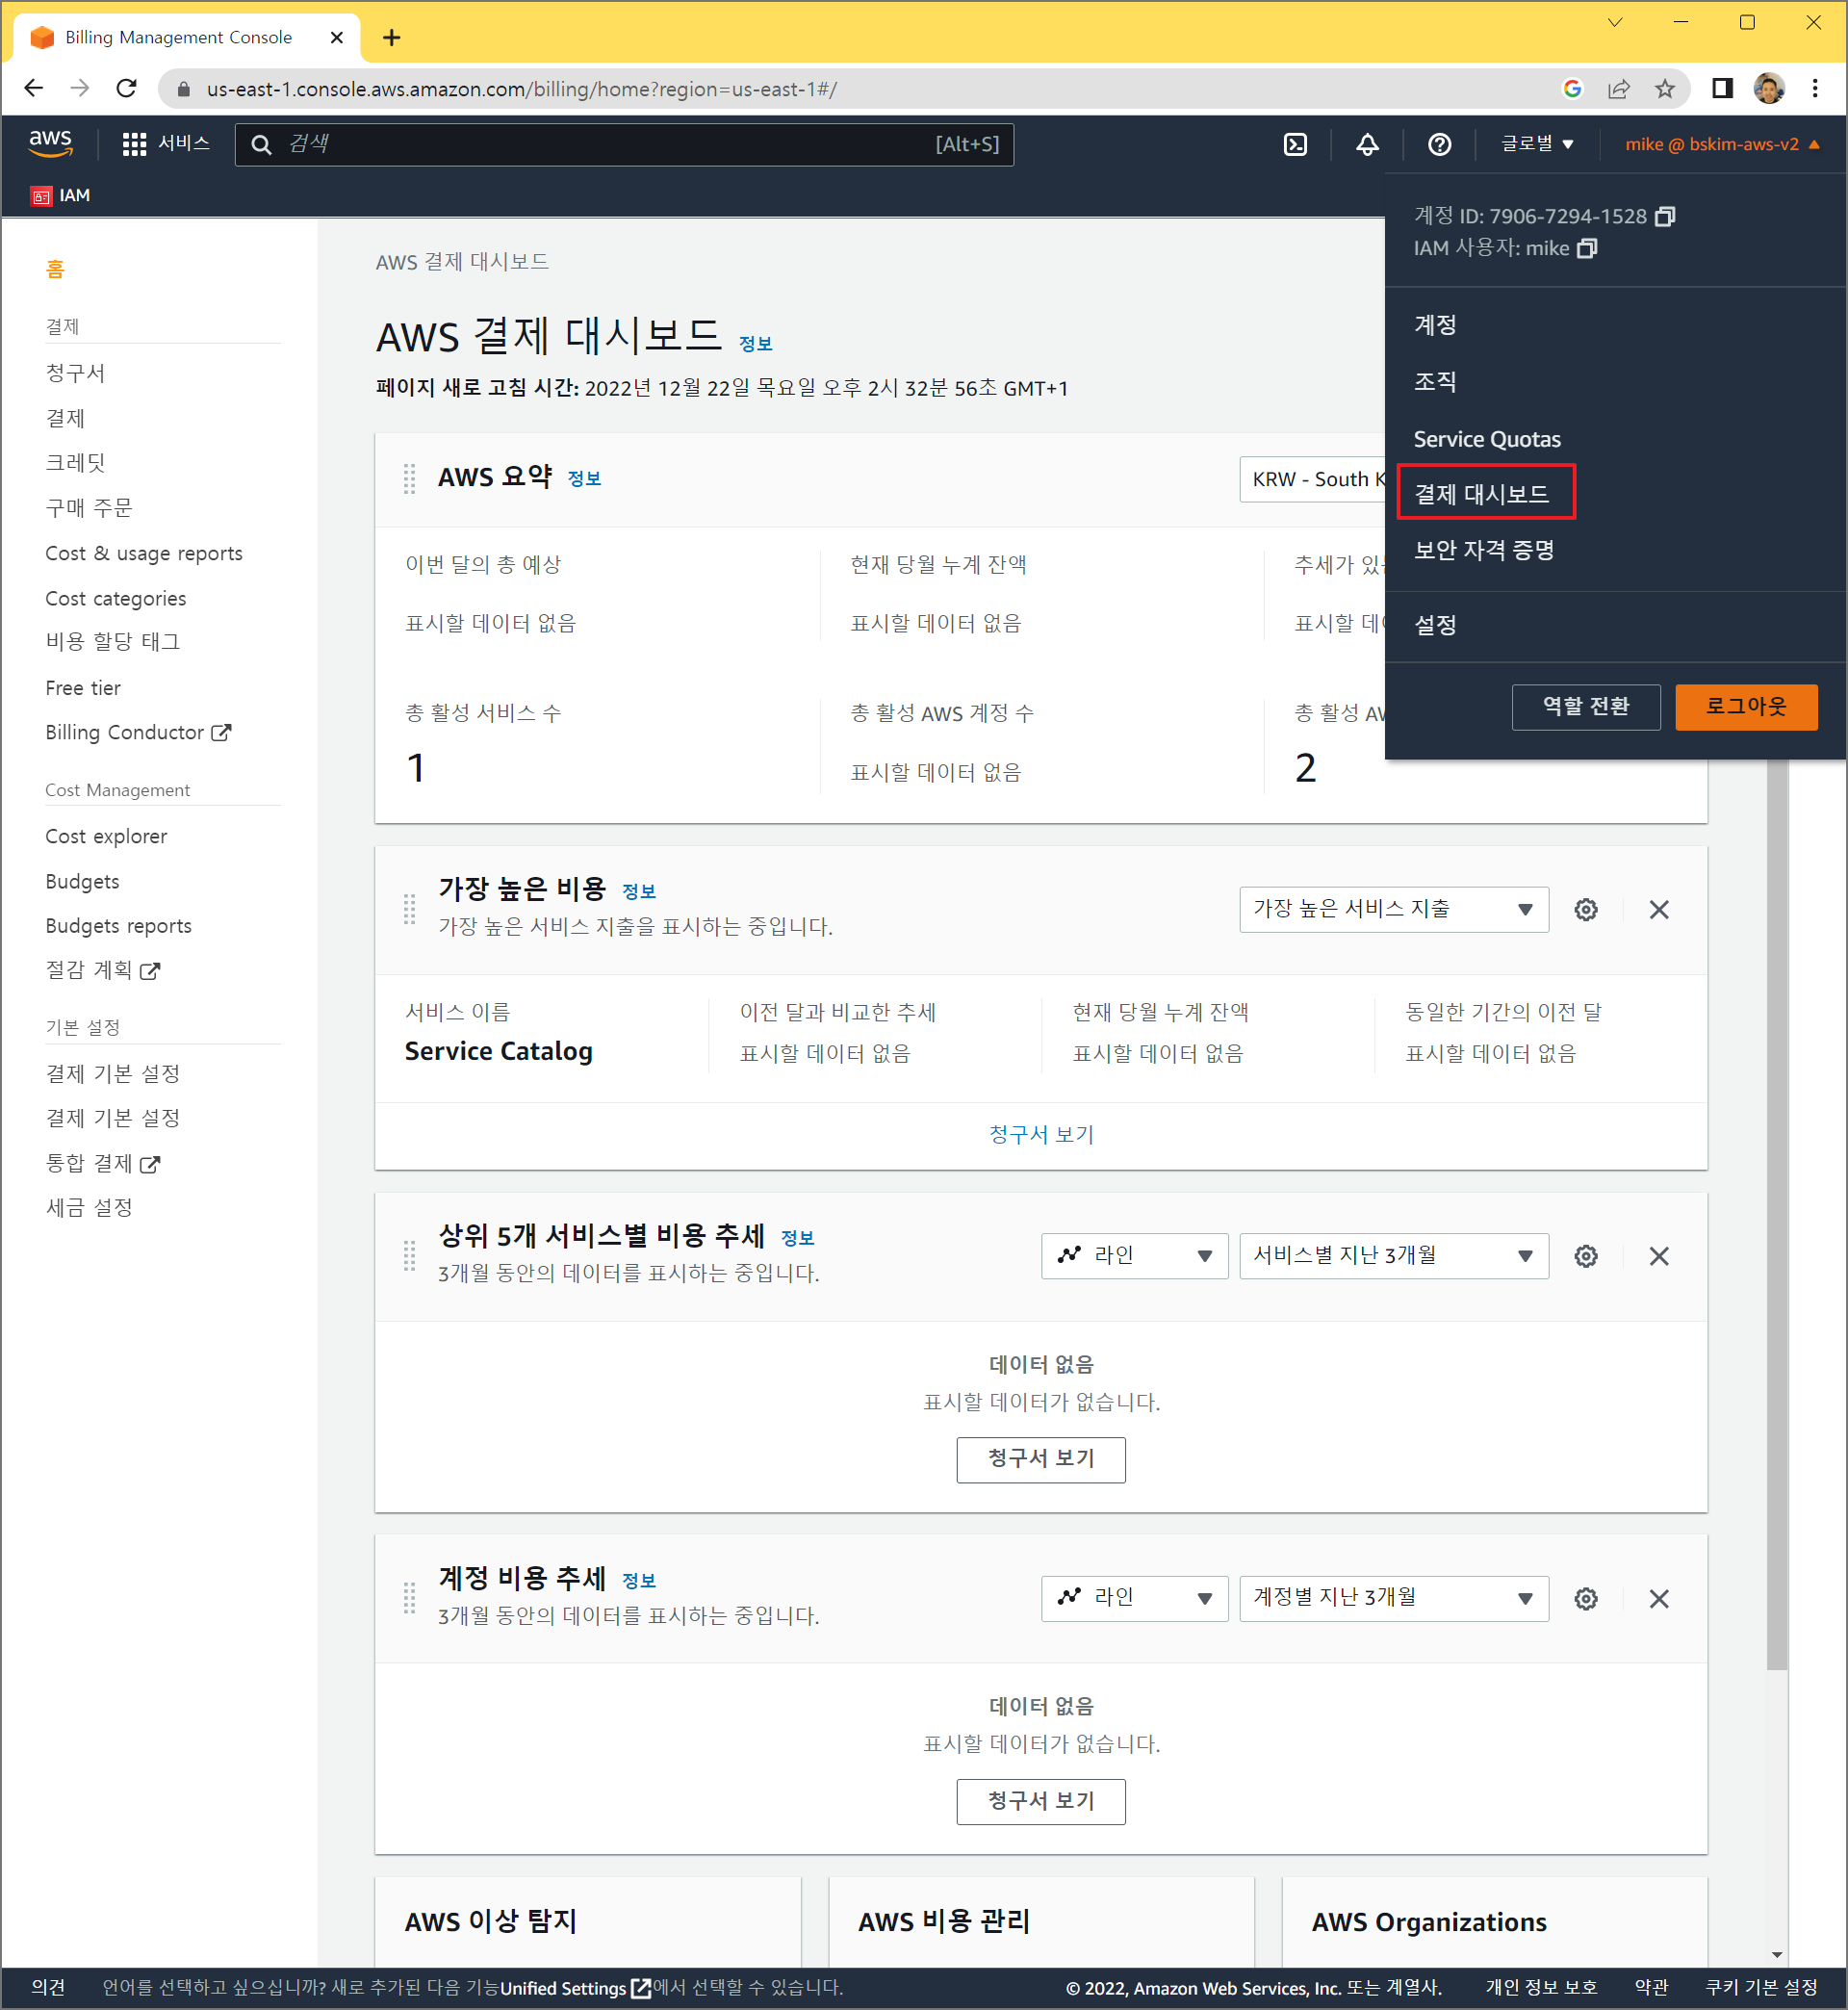Open Free tier in the left sidebar
This screenshot has height=2010, width=1848.
82,687
